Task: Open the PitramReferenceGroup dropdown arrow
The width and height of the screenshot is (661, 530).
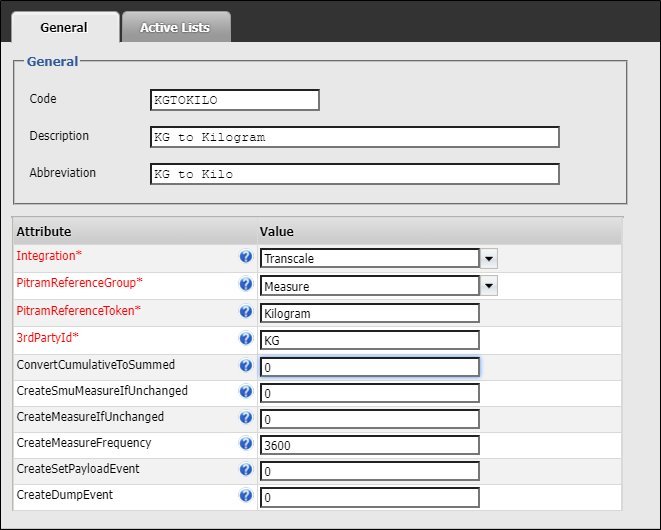Action: tap(489, 286)
